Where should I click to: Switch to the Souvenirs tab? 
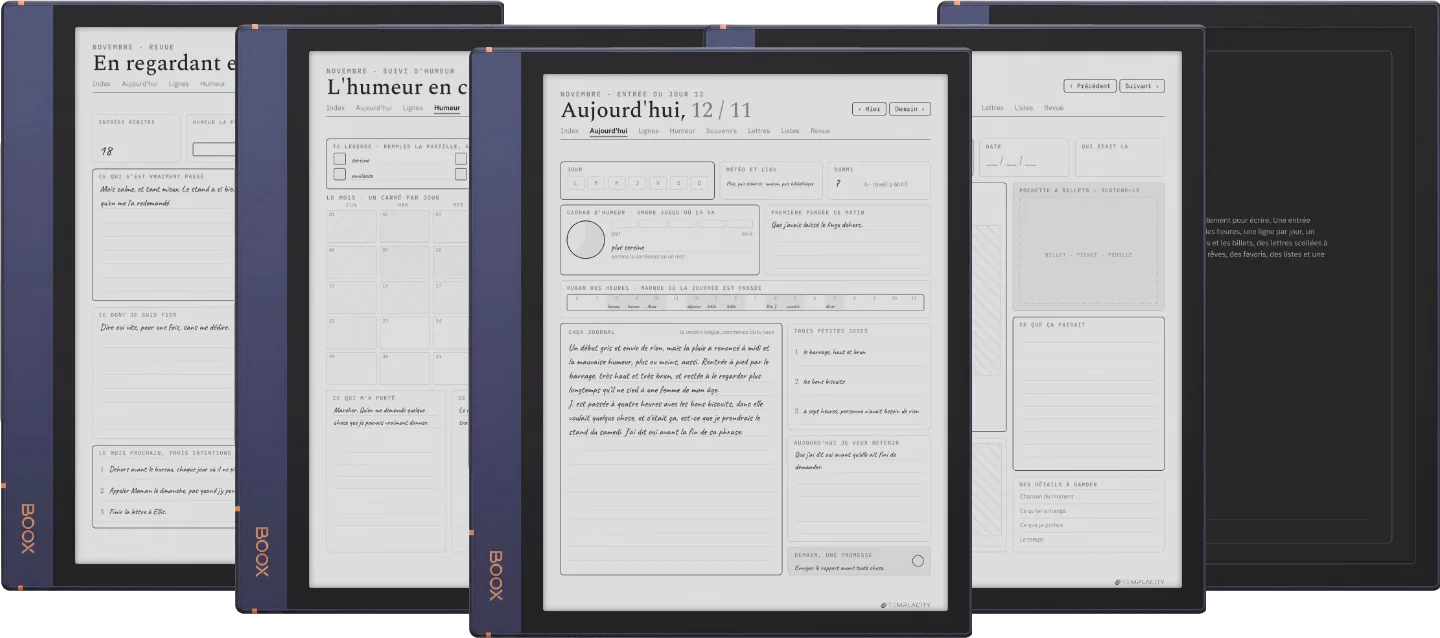(720, 131)
